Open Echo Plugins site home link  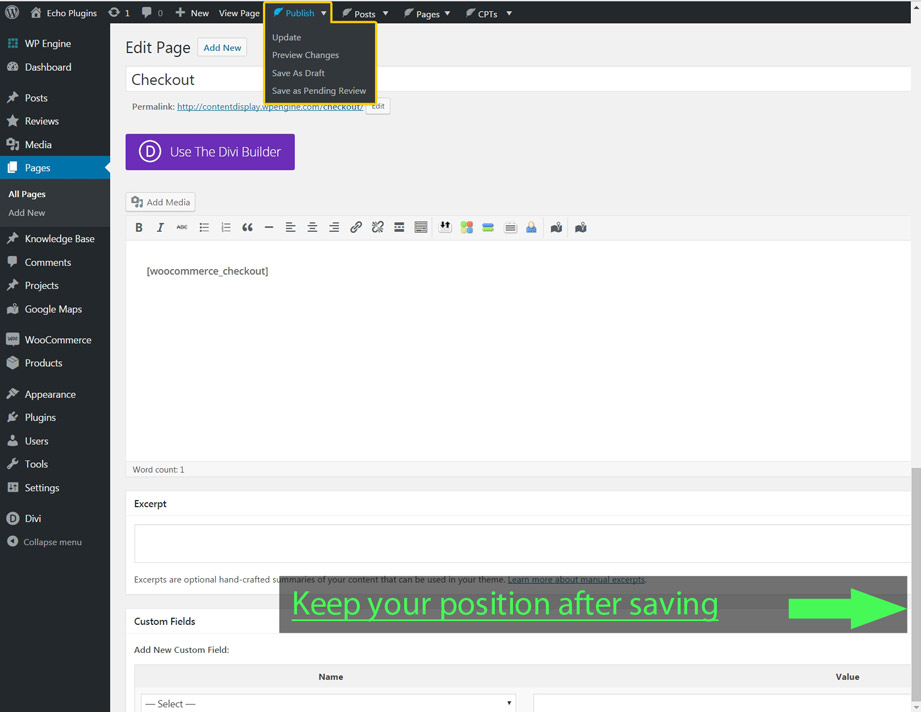[63, 13]
